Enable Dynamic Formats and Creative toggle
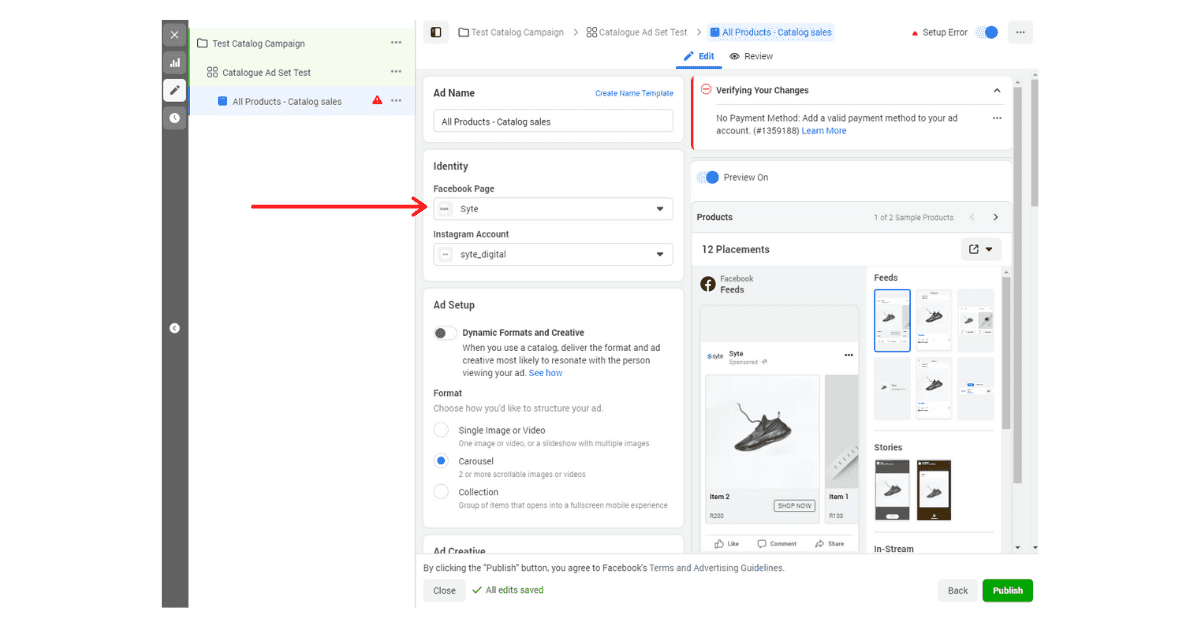Viewport: 1200px width, 628px height. 445,333
